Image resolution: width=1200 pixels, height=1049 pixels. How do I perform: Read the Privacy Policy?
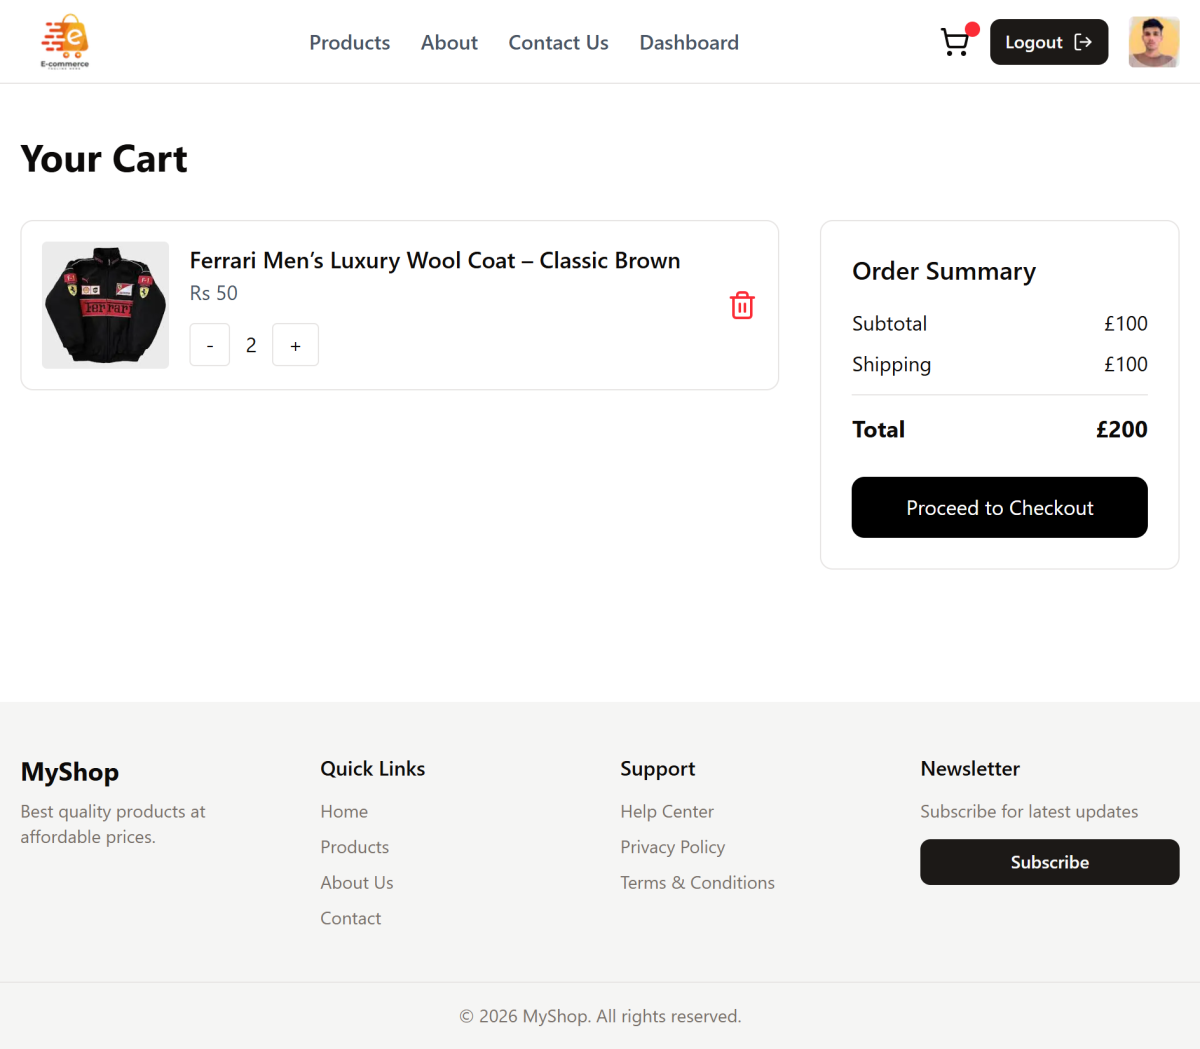click(x=672, y=847)
